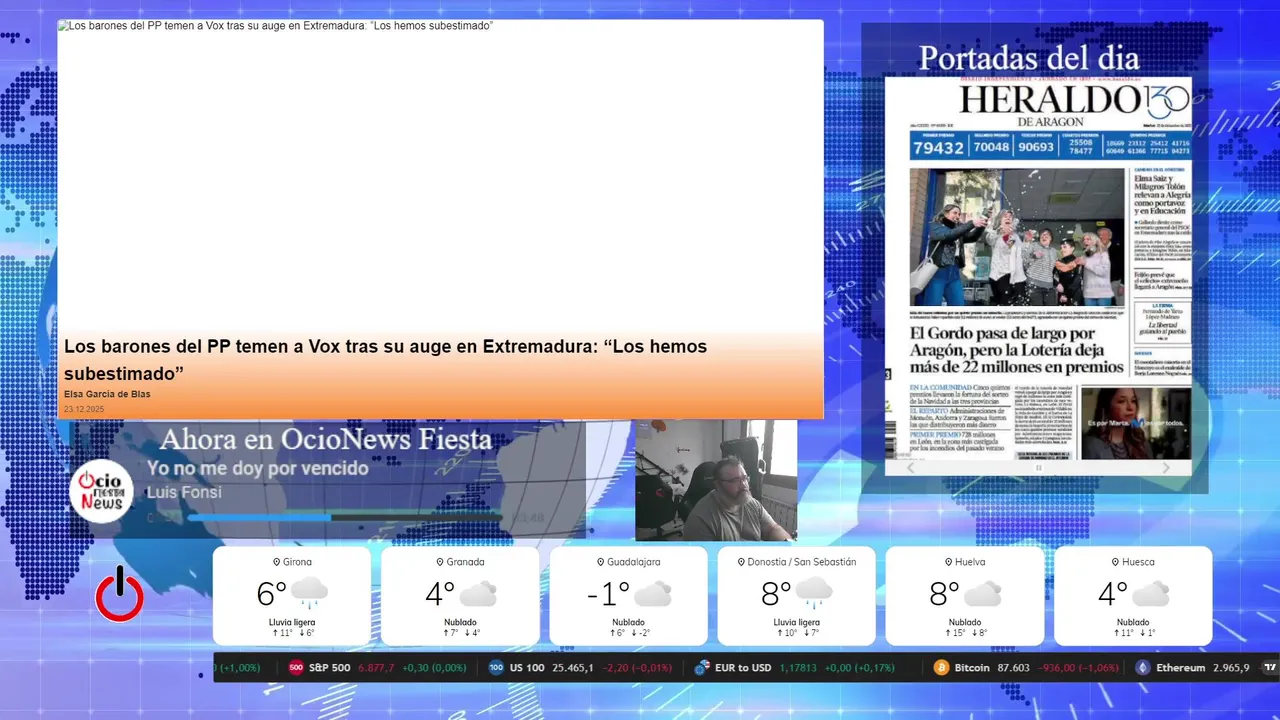Viewport: 1280px width, 720px height.
Task: Click the Bitcoin orange coin icon
Action: 941,667
